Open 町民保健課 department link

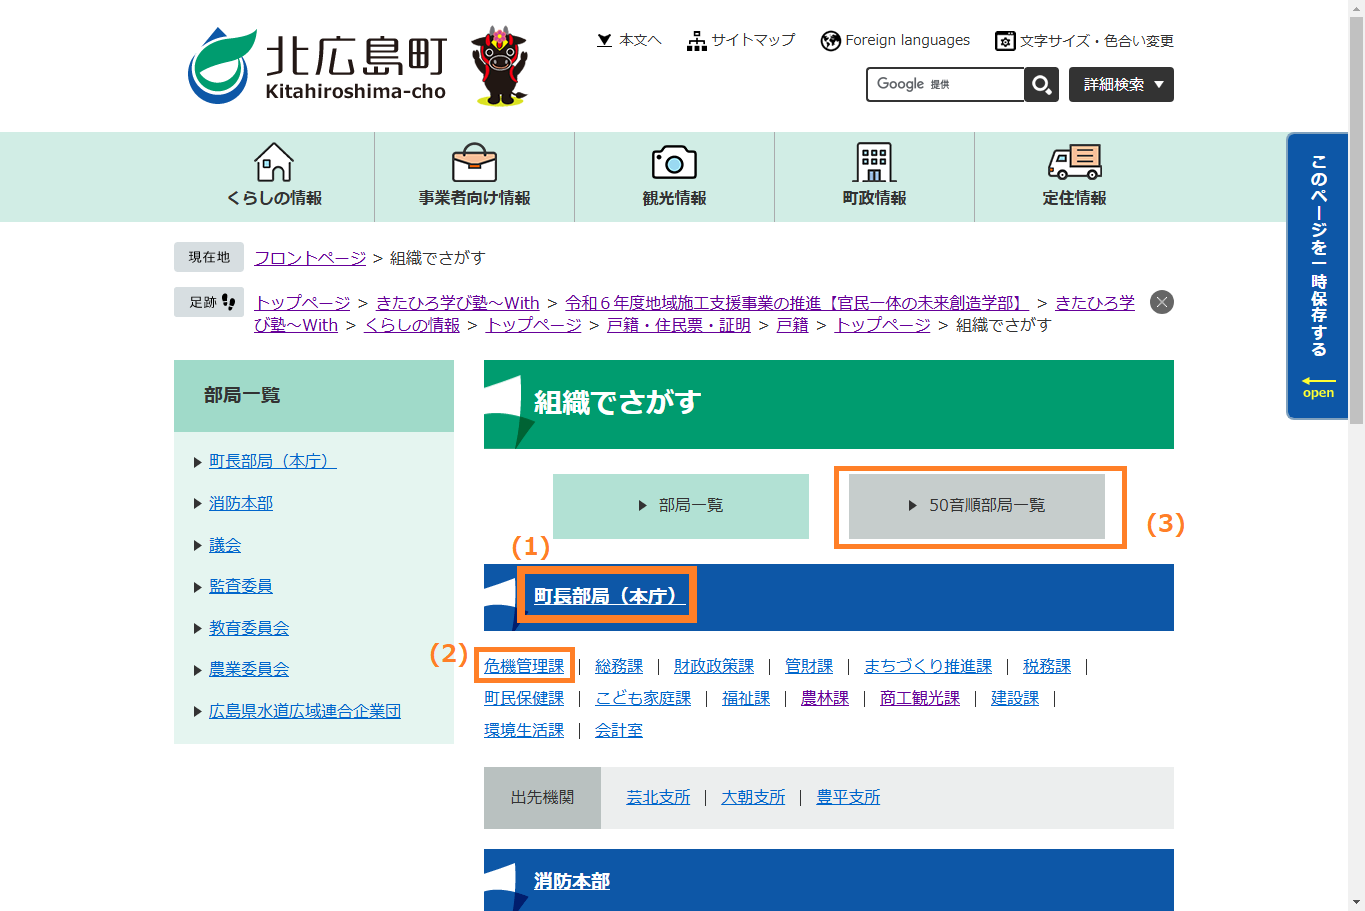524,698
